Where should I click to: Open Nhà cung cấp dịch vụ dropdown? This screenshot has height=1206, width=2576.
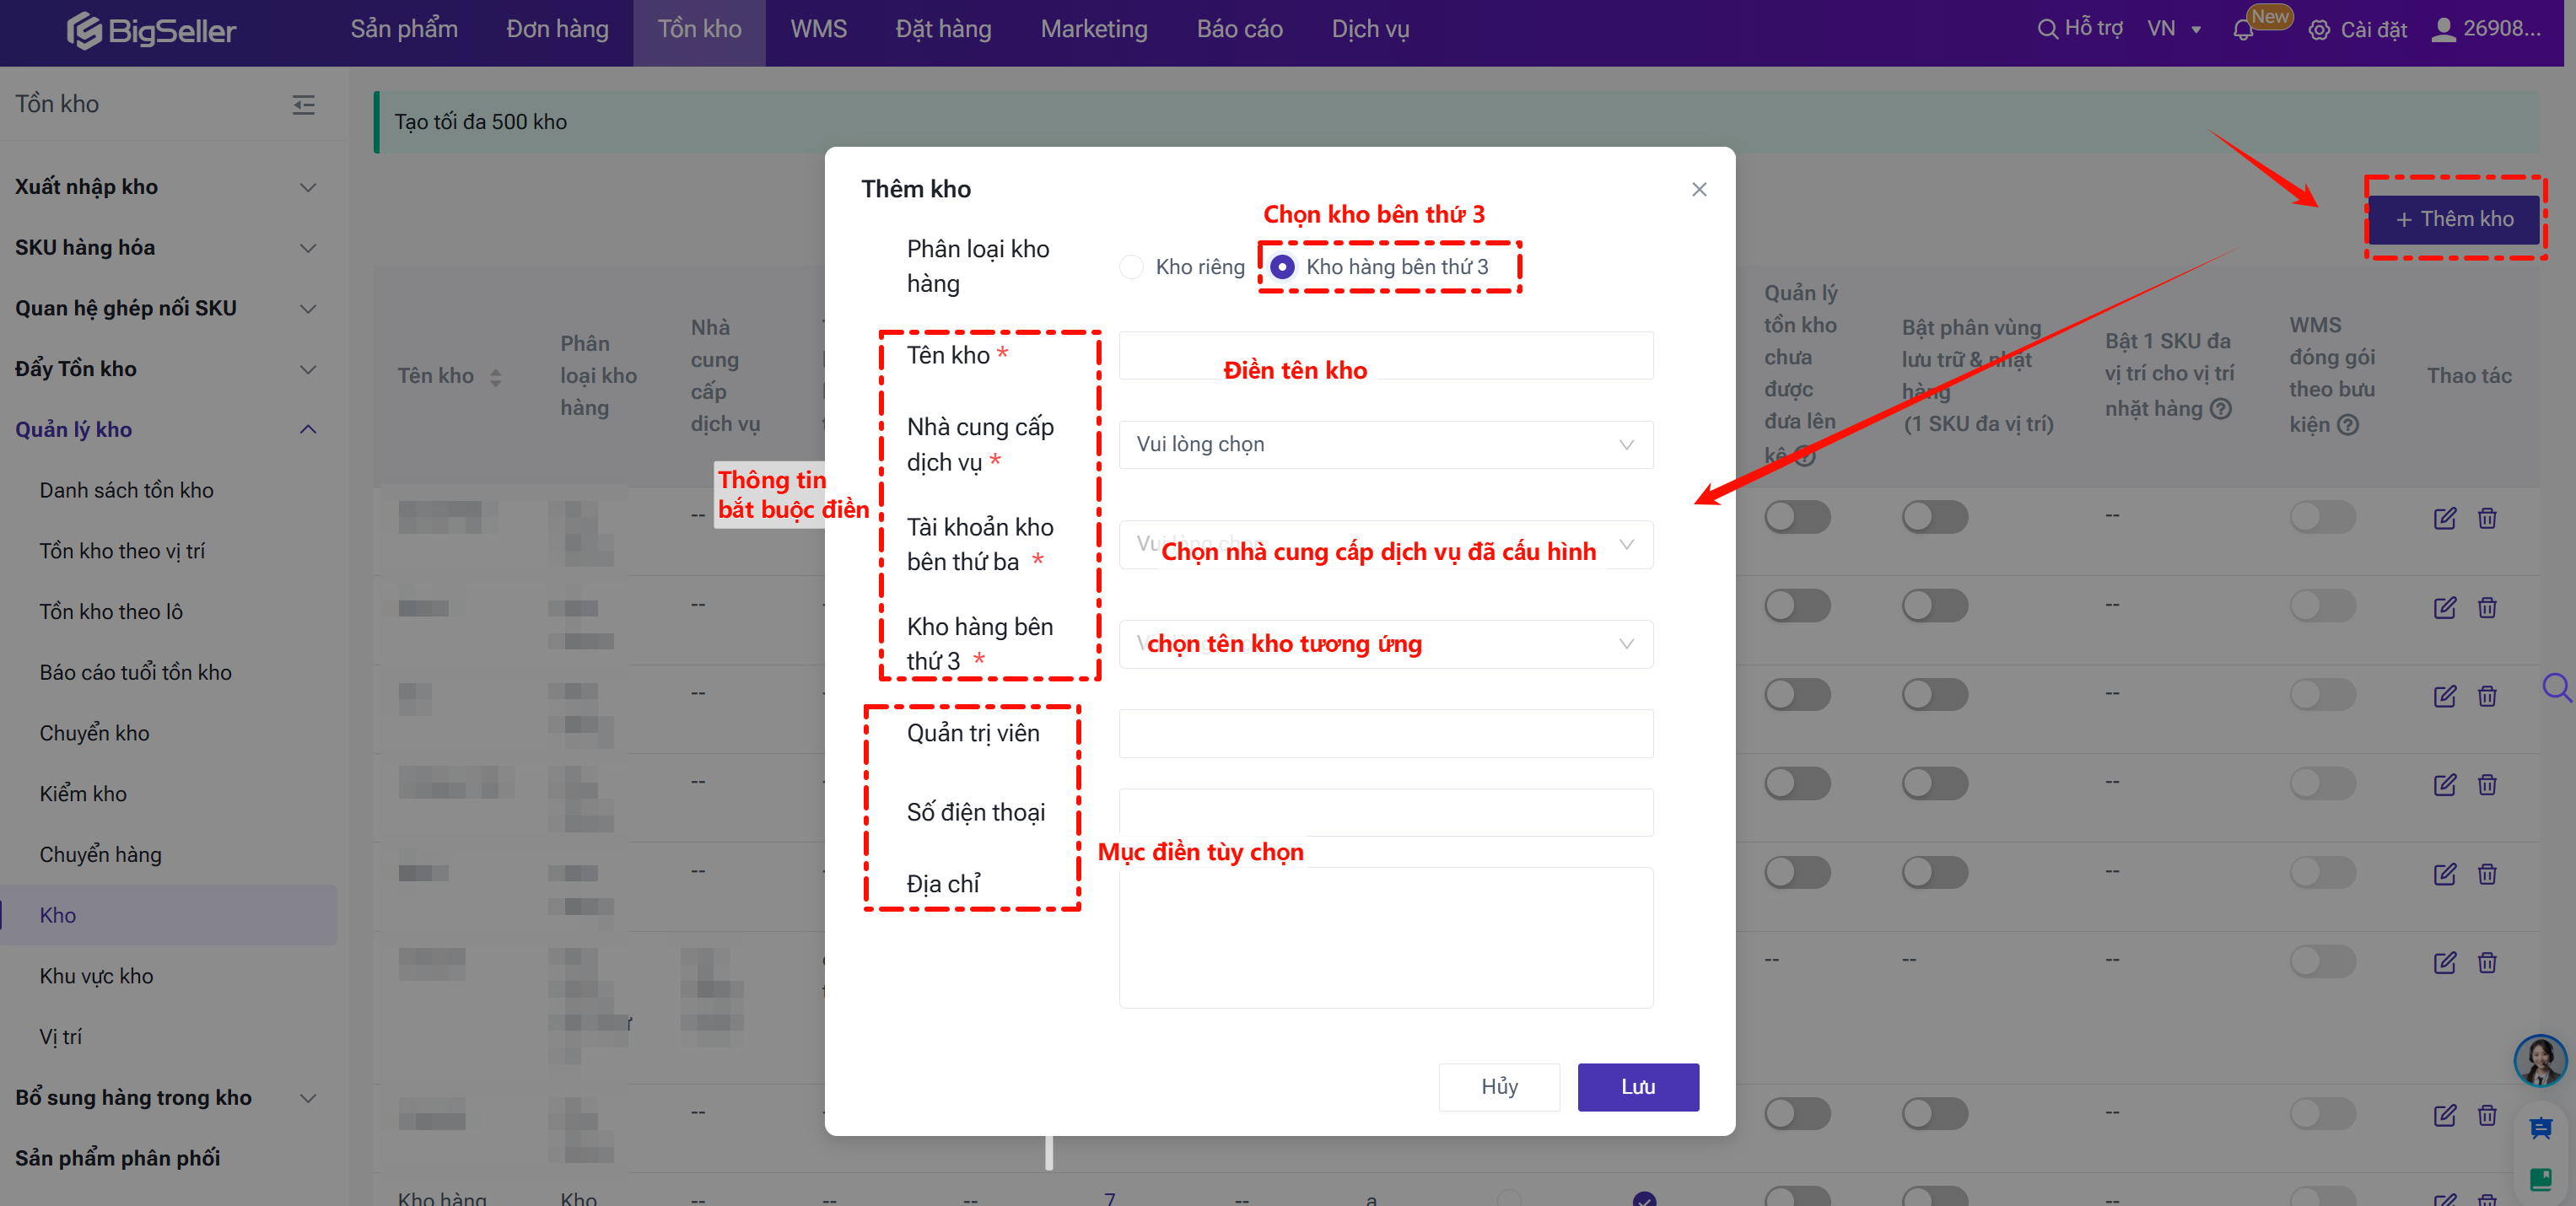click(1385, 445)
